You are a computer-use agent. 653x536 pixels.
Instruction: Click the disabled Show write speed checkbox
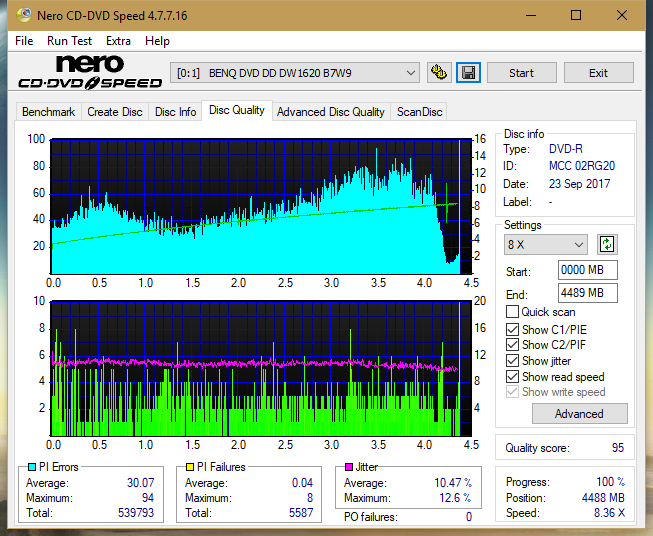point(512,392)
